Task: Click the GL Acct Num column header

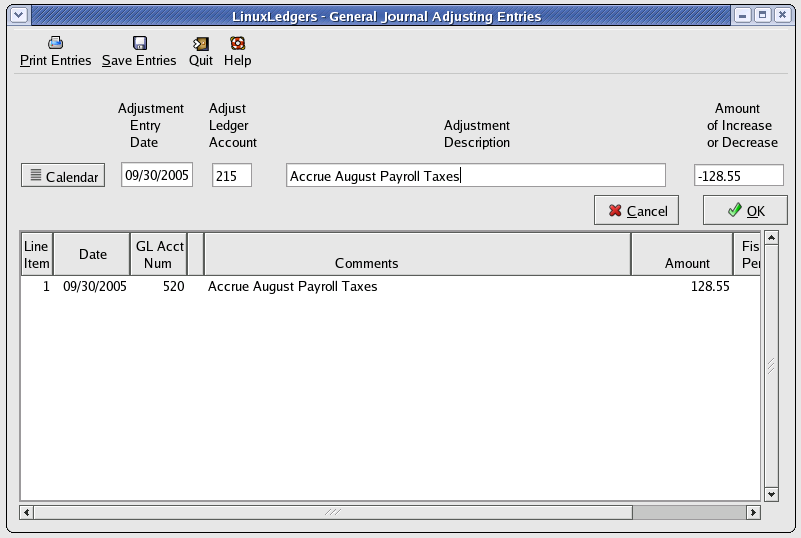Action: pyautogui.click(x=159, y=254)
